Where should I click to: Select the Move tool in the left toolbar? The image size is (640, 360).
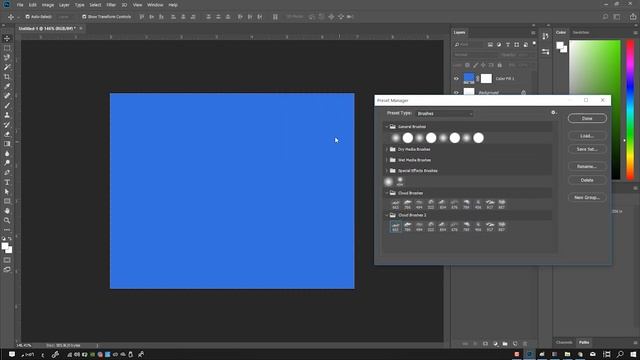(x=7, y=38)
